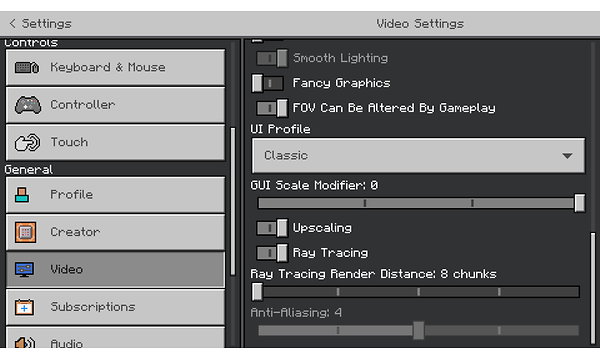This screenshot has height=360, width=600.
Task: Turn off the Upscaling switch
Action: pos(272,228)
